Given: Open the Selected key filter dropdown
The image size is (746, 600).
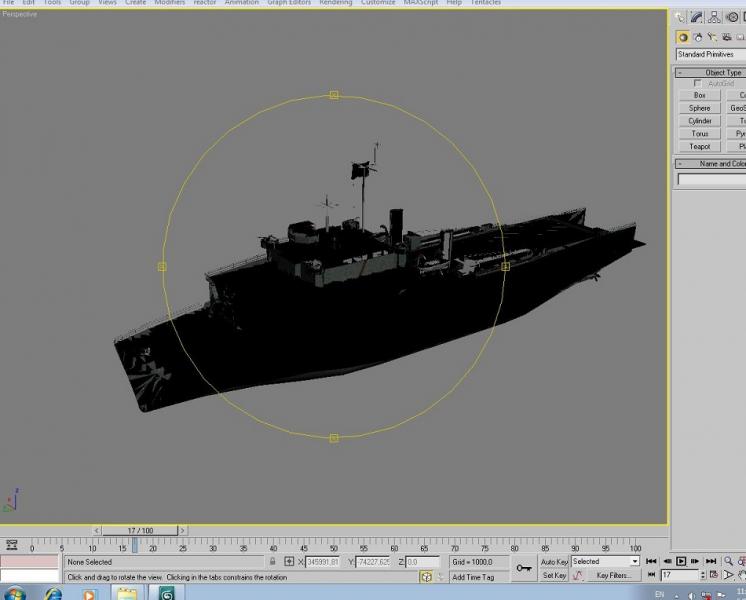Looking at the screenshot, I should pyautogui.click(x=605, y=562).
